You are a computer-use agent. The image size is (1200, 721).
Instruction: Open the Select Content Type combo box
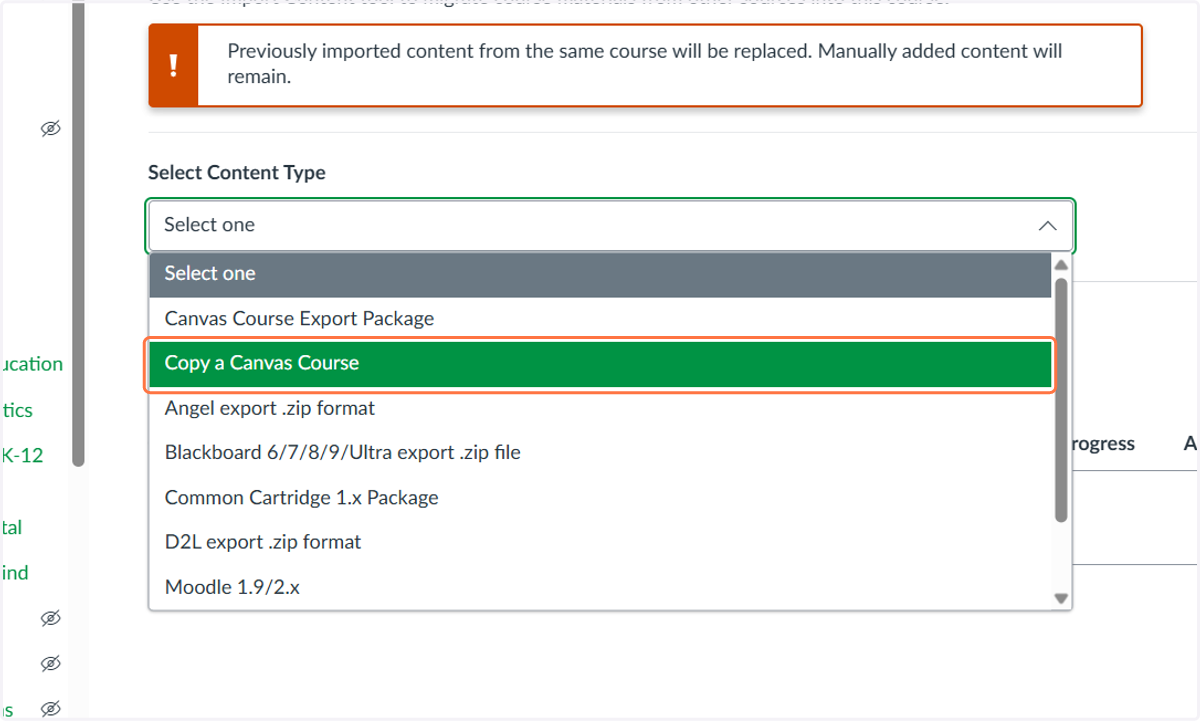pyautogui.click(x=611, y=225)
